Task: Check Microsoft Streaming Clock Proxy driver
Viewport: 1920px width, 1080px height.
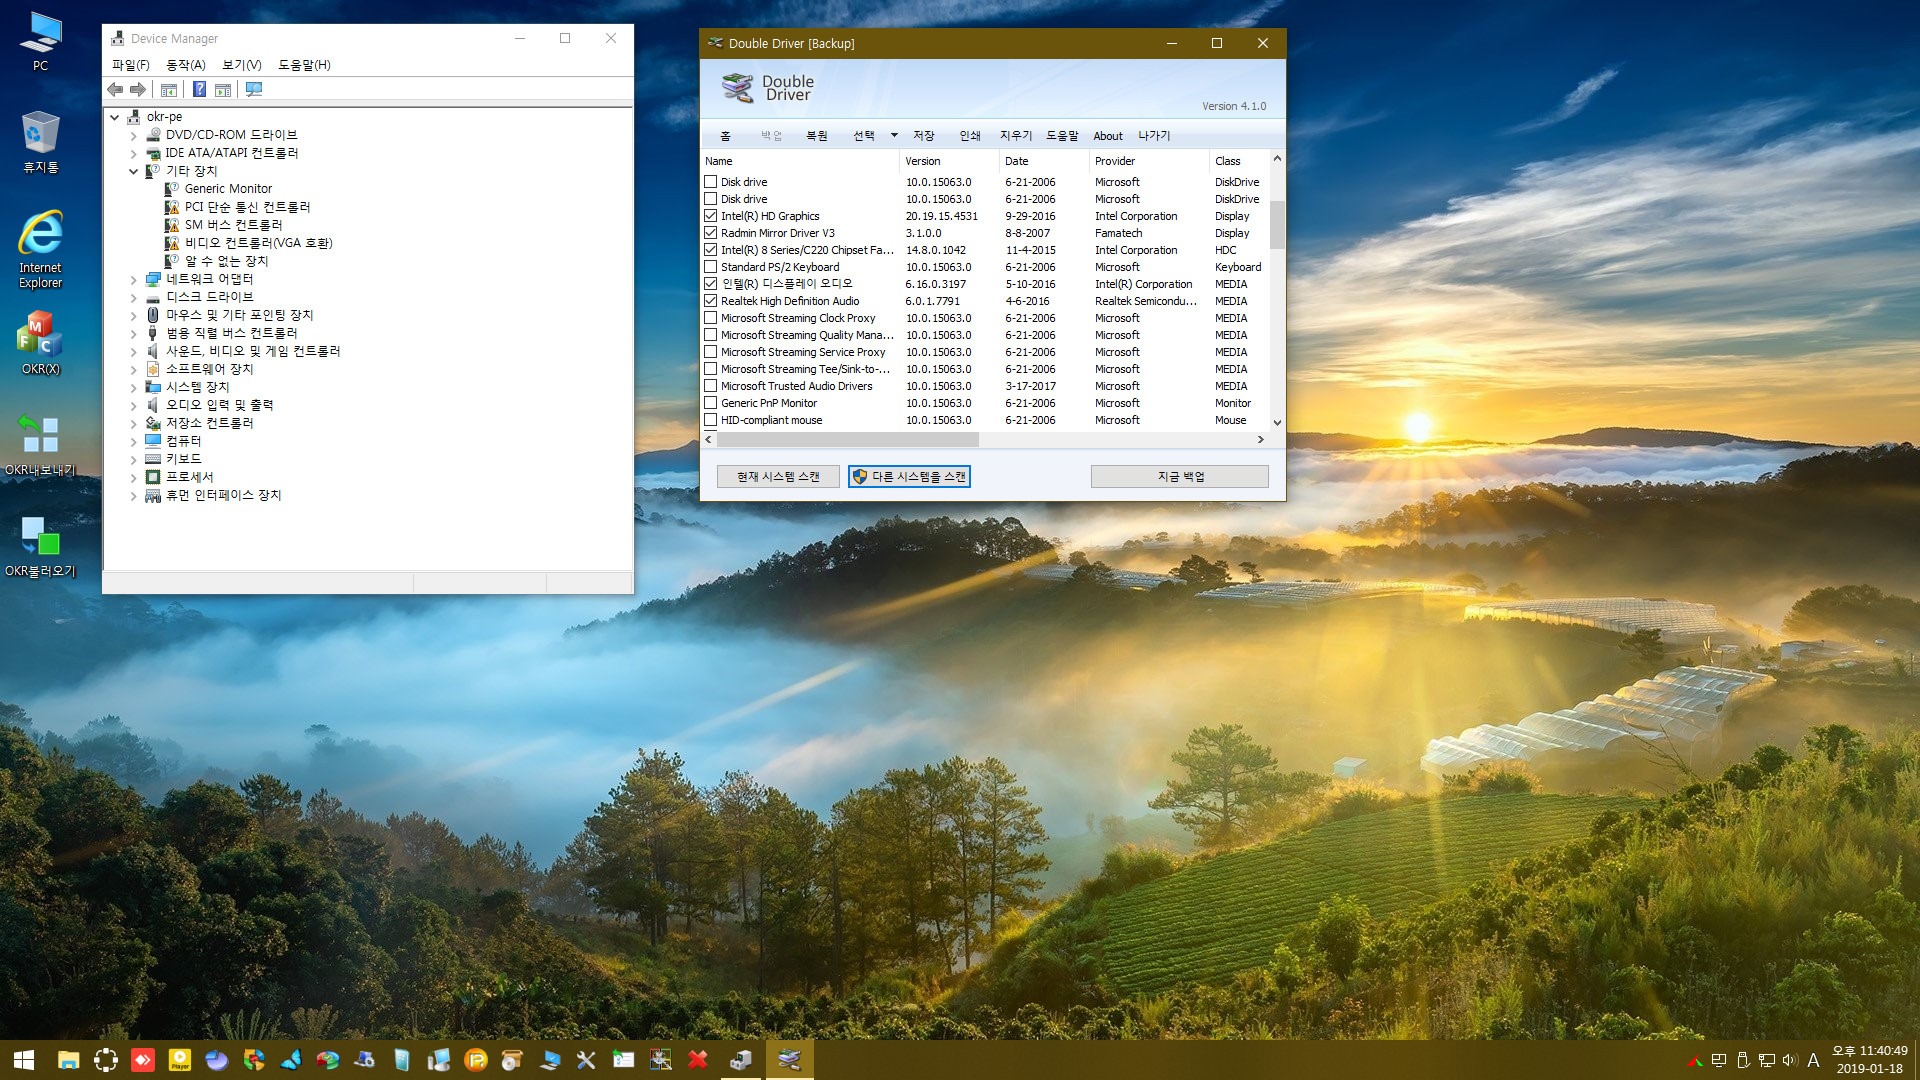Action: point(710,318)
